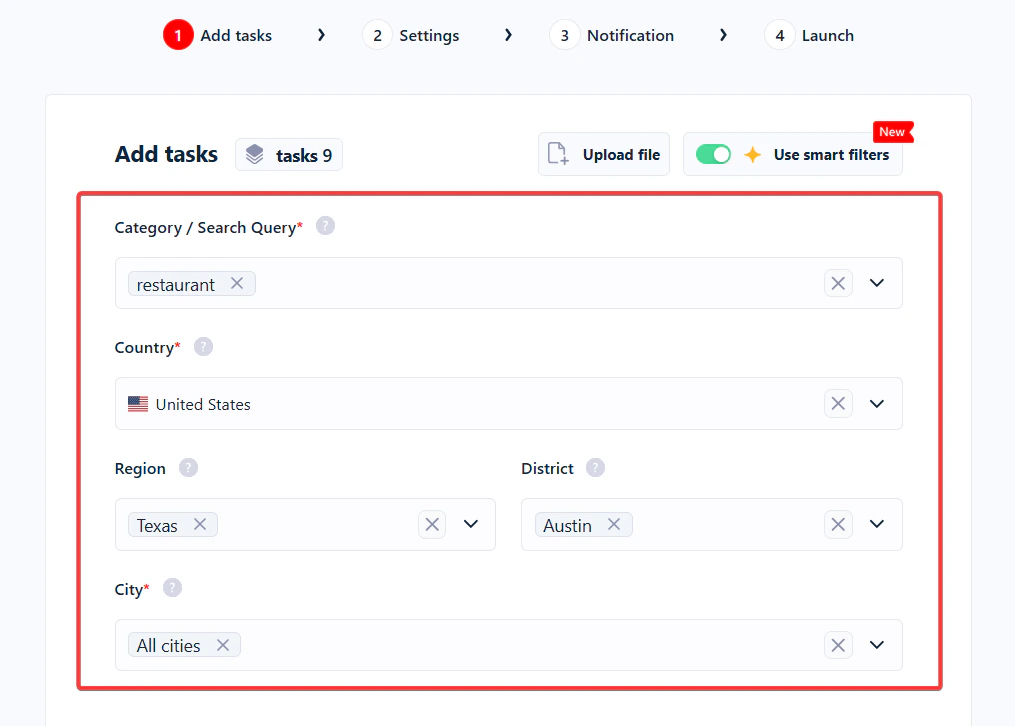Remove the Texas region tag
The height and width of the screenshot is (726, 1015).
(x=200, y=524)
